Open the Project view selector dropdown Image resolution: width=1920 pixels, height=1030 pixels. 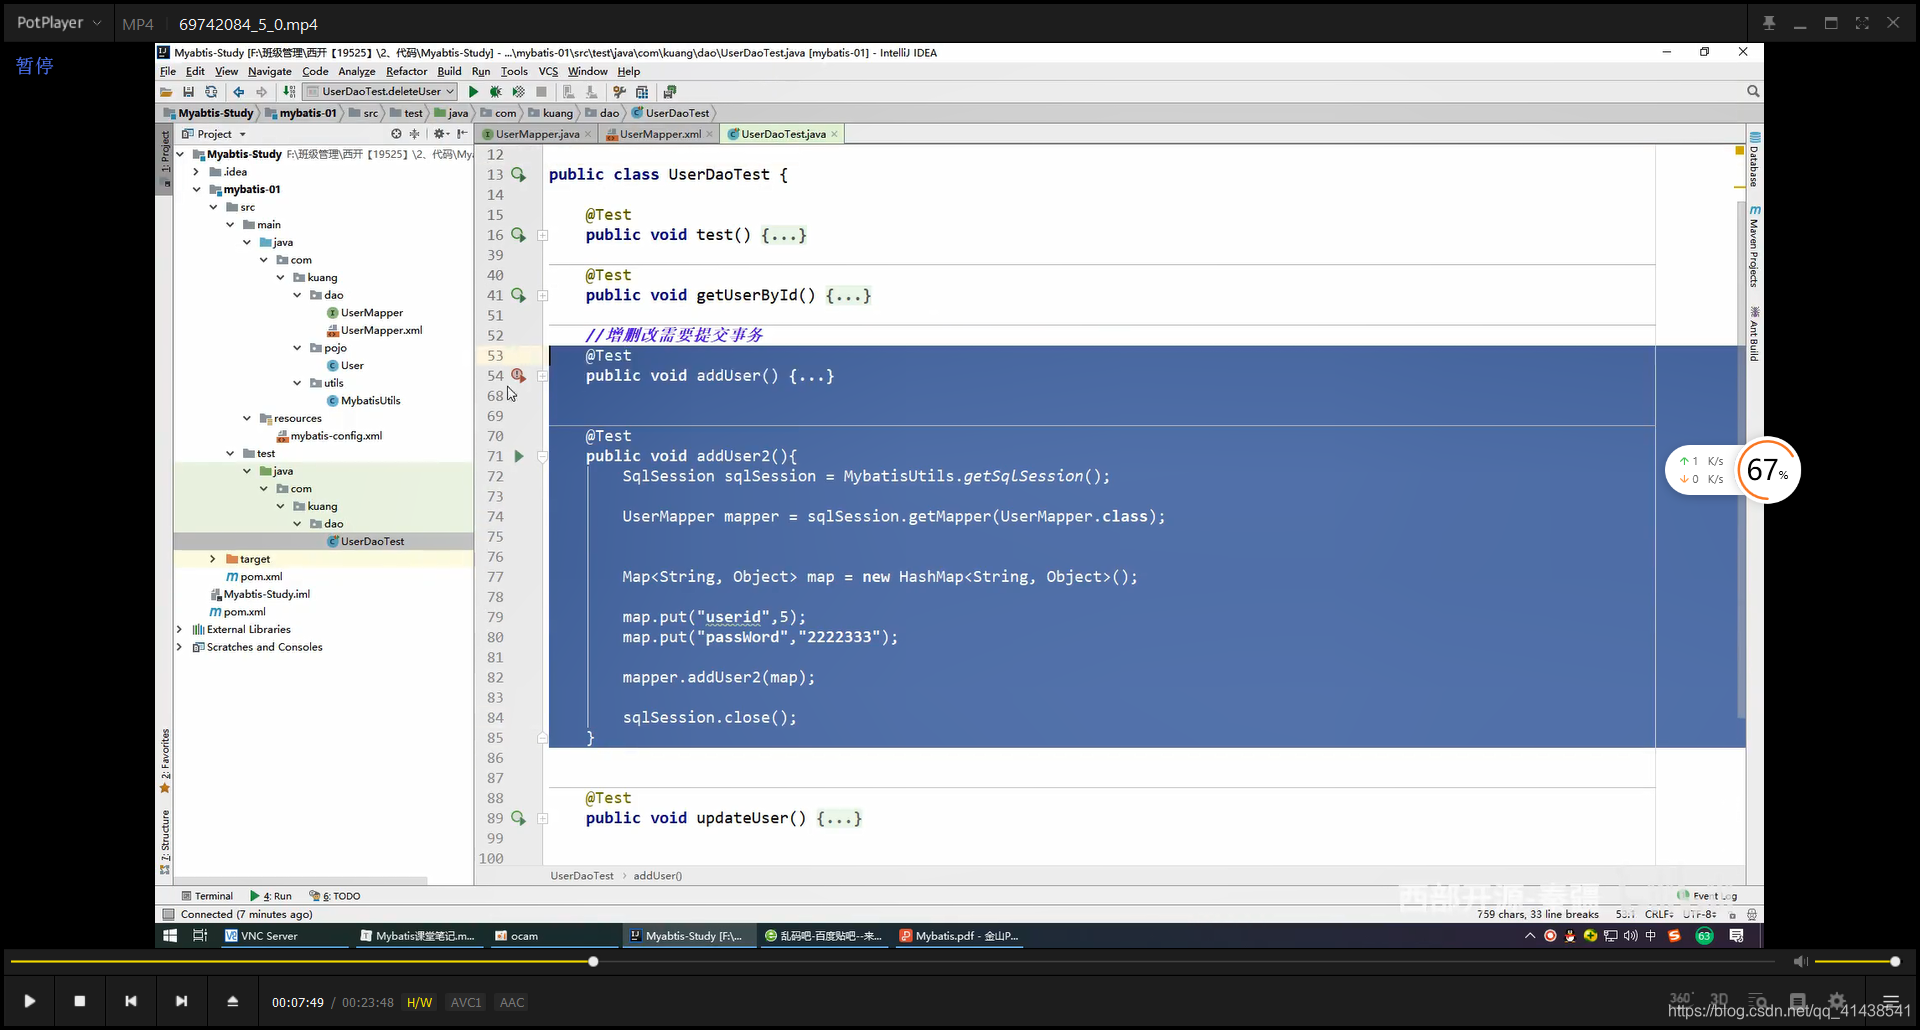[x=214, y=134]
